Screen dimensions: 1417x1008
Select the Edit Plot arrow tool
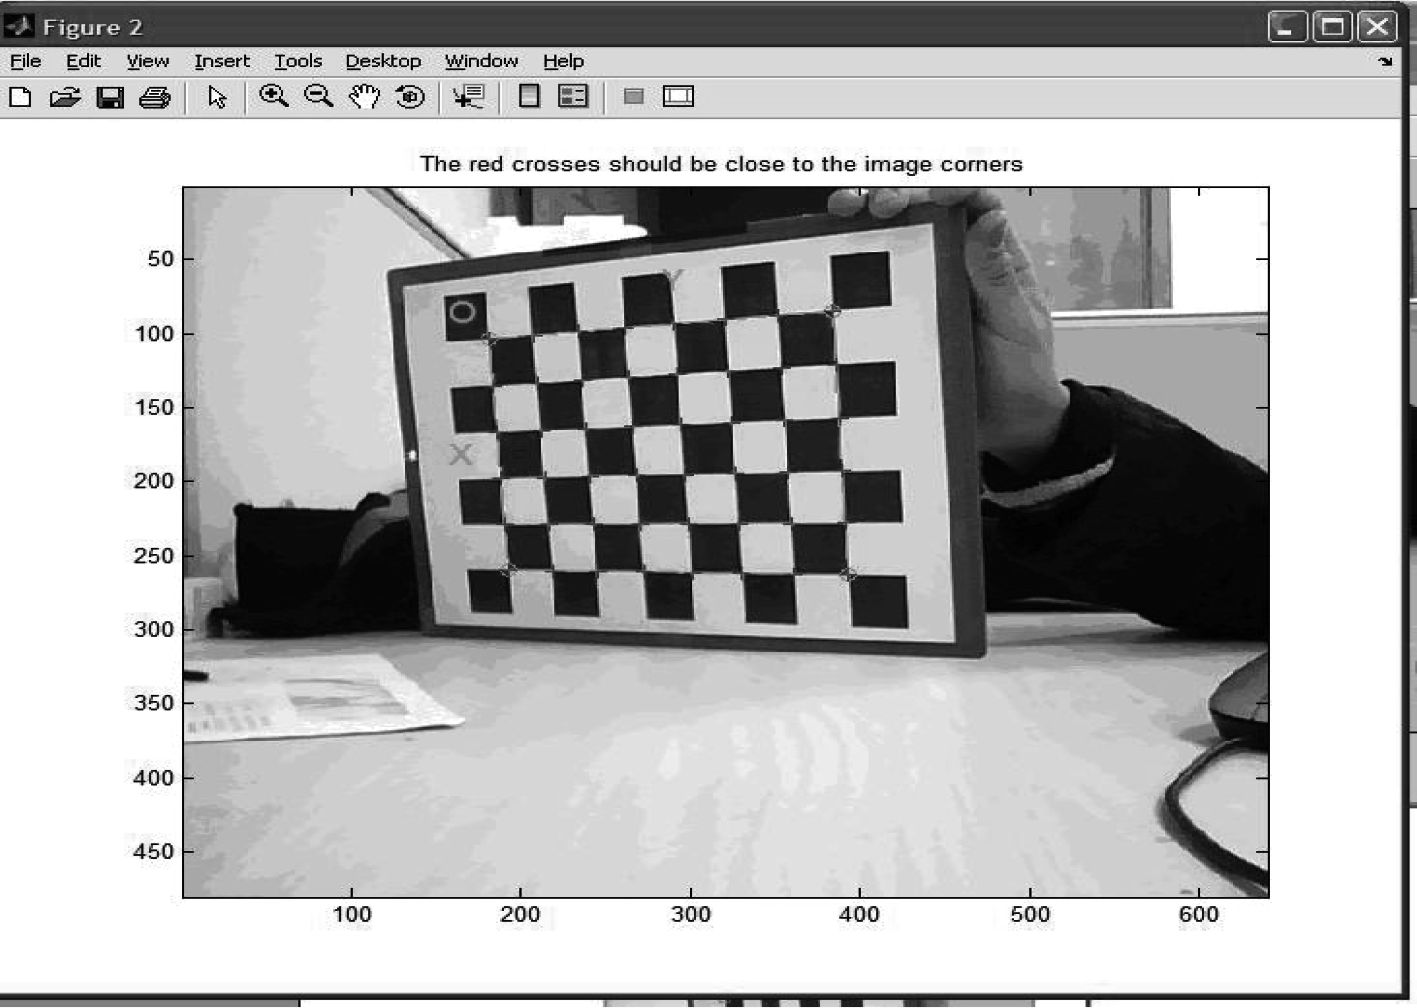click(217, 97)
